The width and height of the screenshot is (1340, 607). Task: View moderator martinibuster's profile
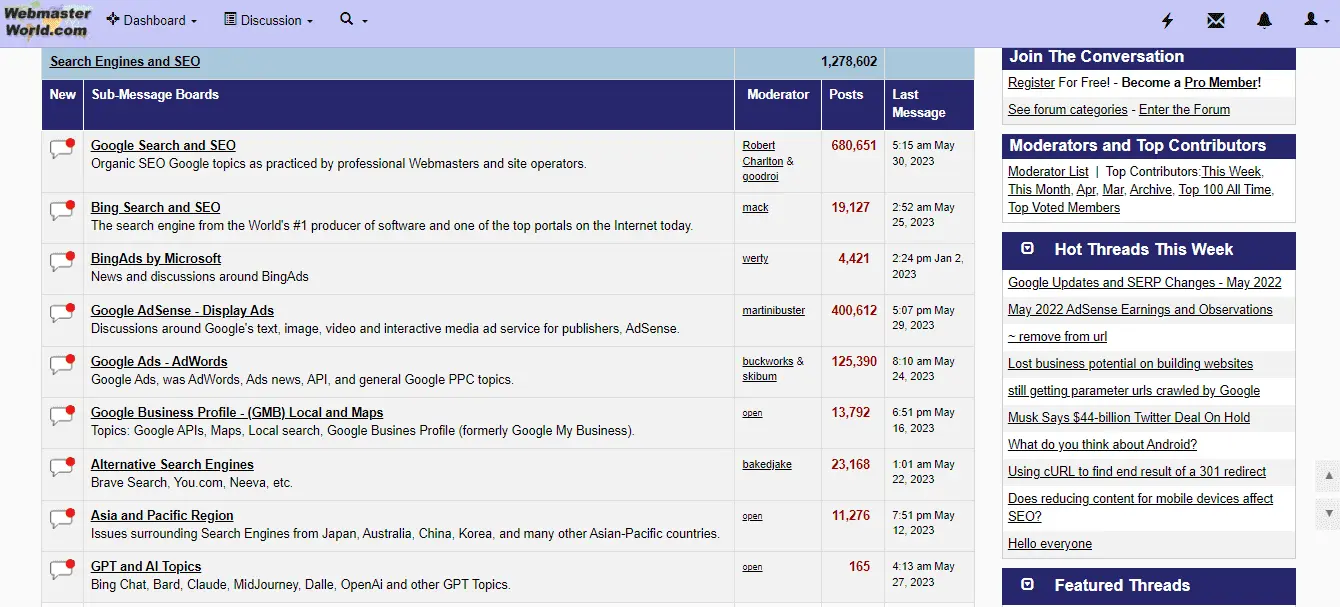pyautogui.click(x=773, y=311)
